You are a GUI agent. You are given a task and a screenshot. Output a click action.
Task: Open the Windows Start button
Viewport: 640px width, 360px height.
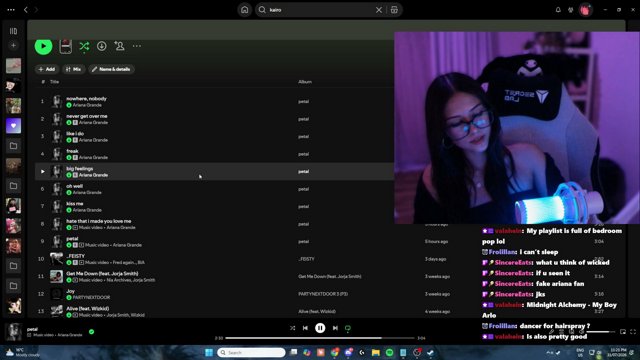tap(209, 353)
